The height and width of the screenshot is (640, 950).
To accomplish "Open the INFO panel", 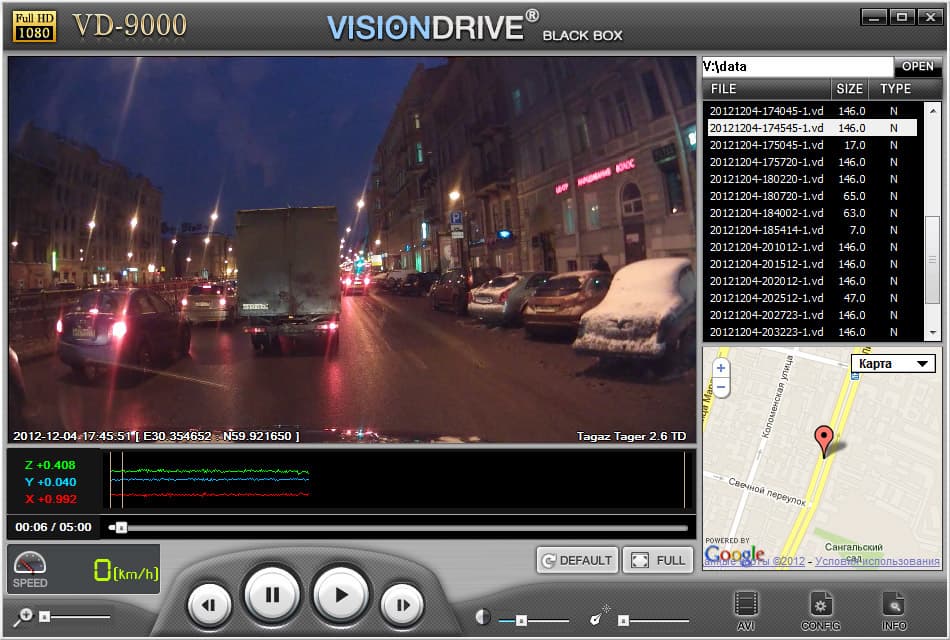I will pyautogui.click(x=894, y=611).
